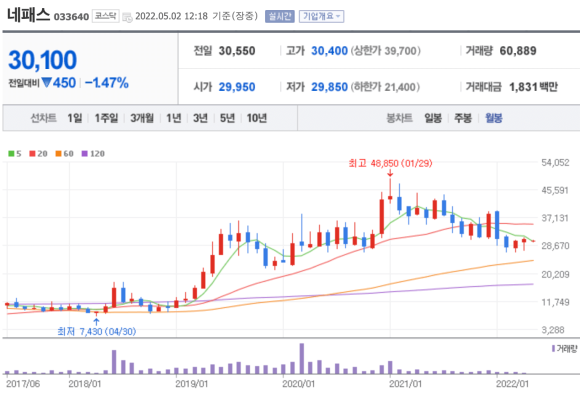The image size is (580, 393).
Task: Click the 네패스 stock name heading
Action: tap(28, 15)
